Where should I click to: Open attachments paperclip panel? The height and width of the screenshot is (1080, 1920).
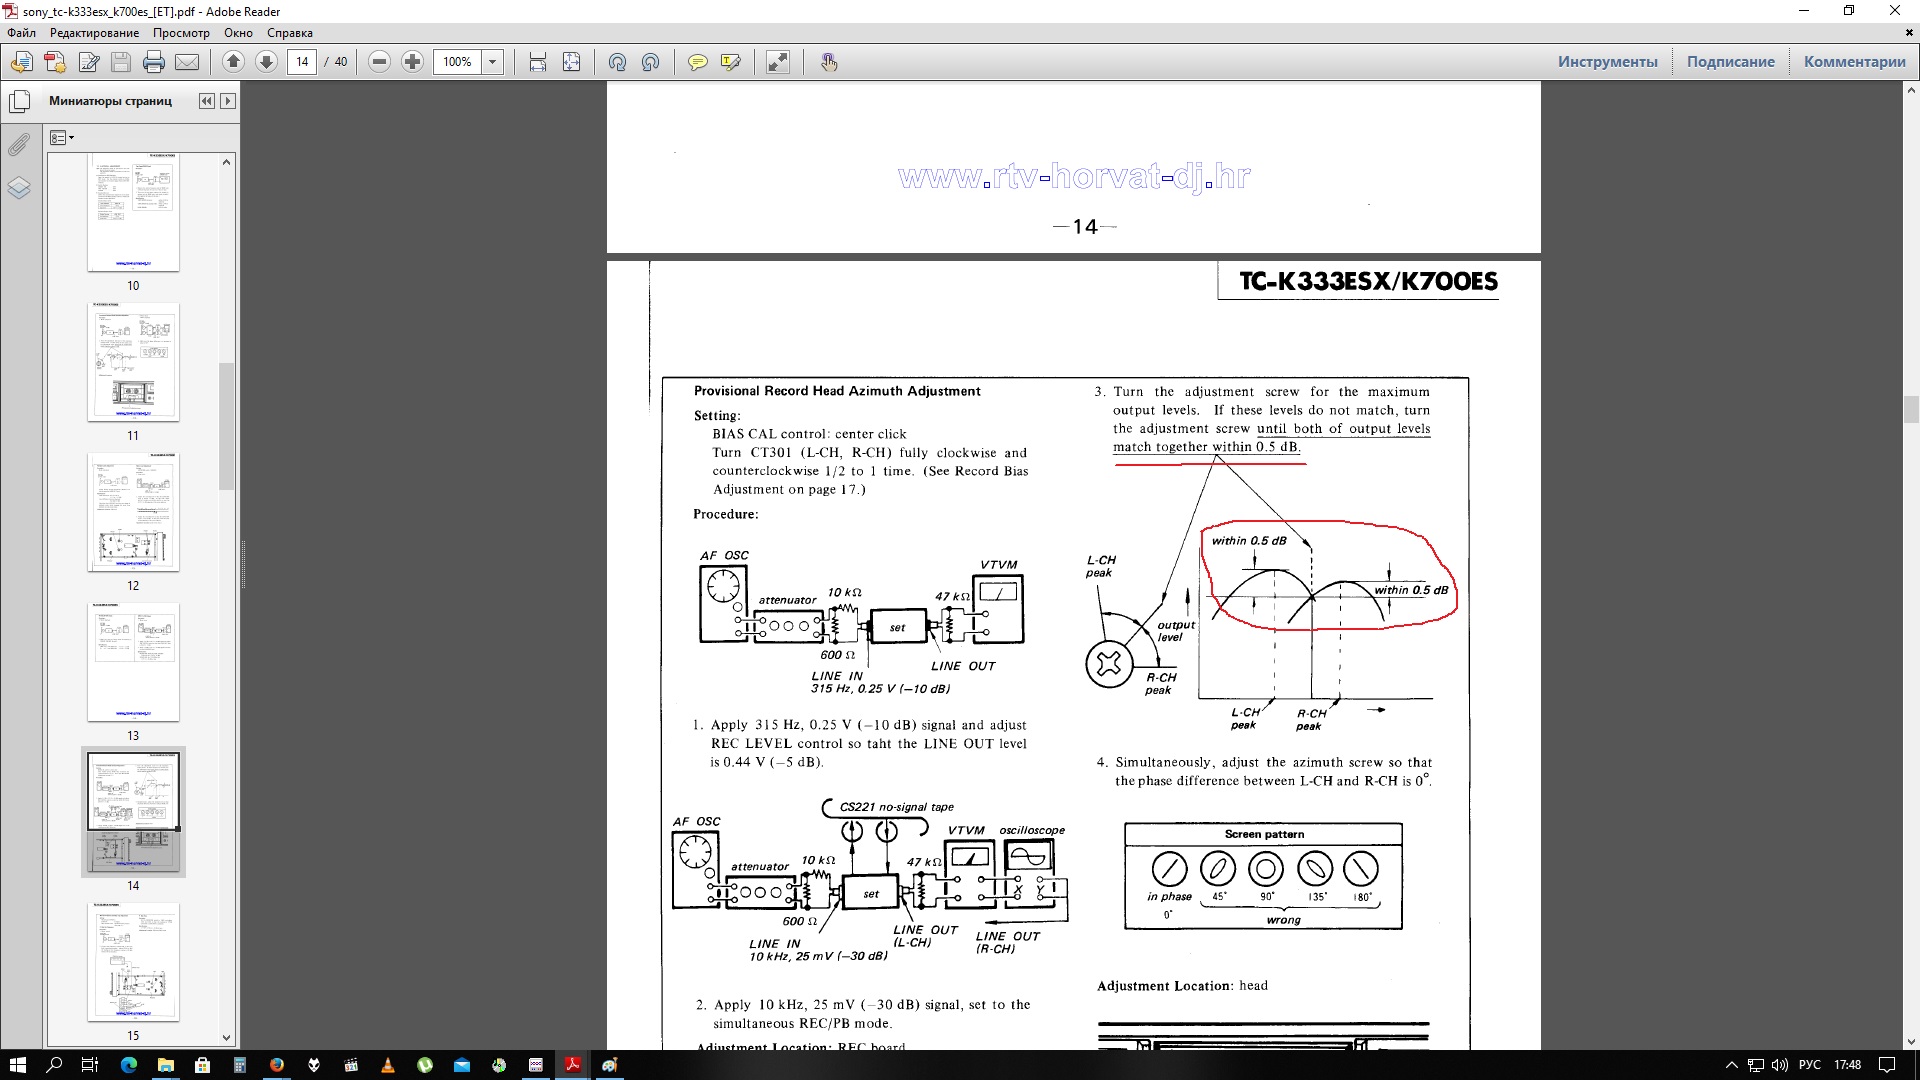[x=19, y=145]
